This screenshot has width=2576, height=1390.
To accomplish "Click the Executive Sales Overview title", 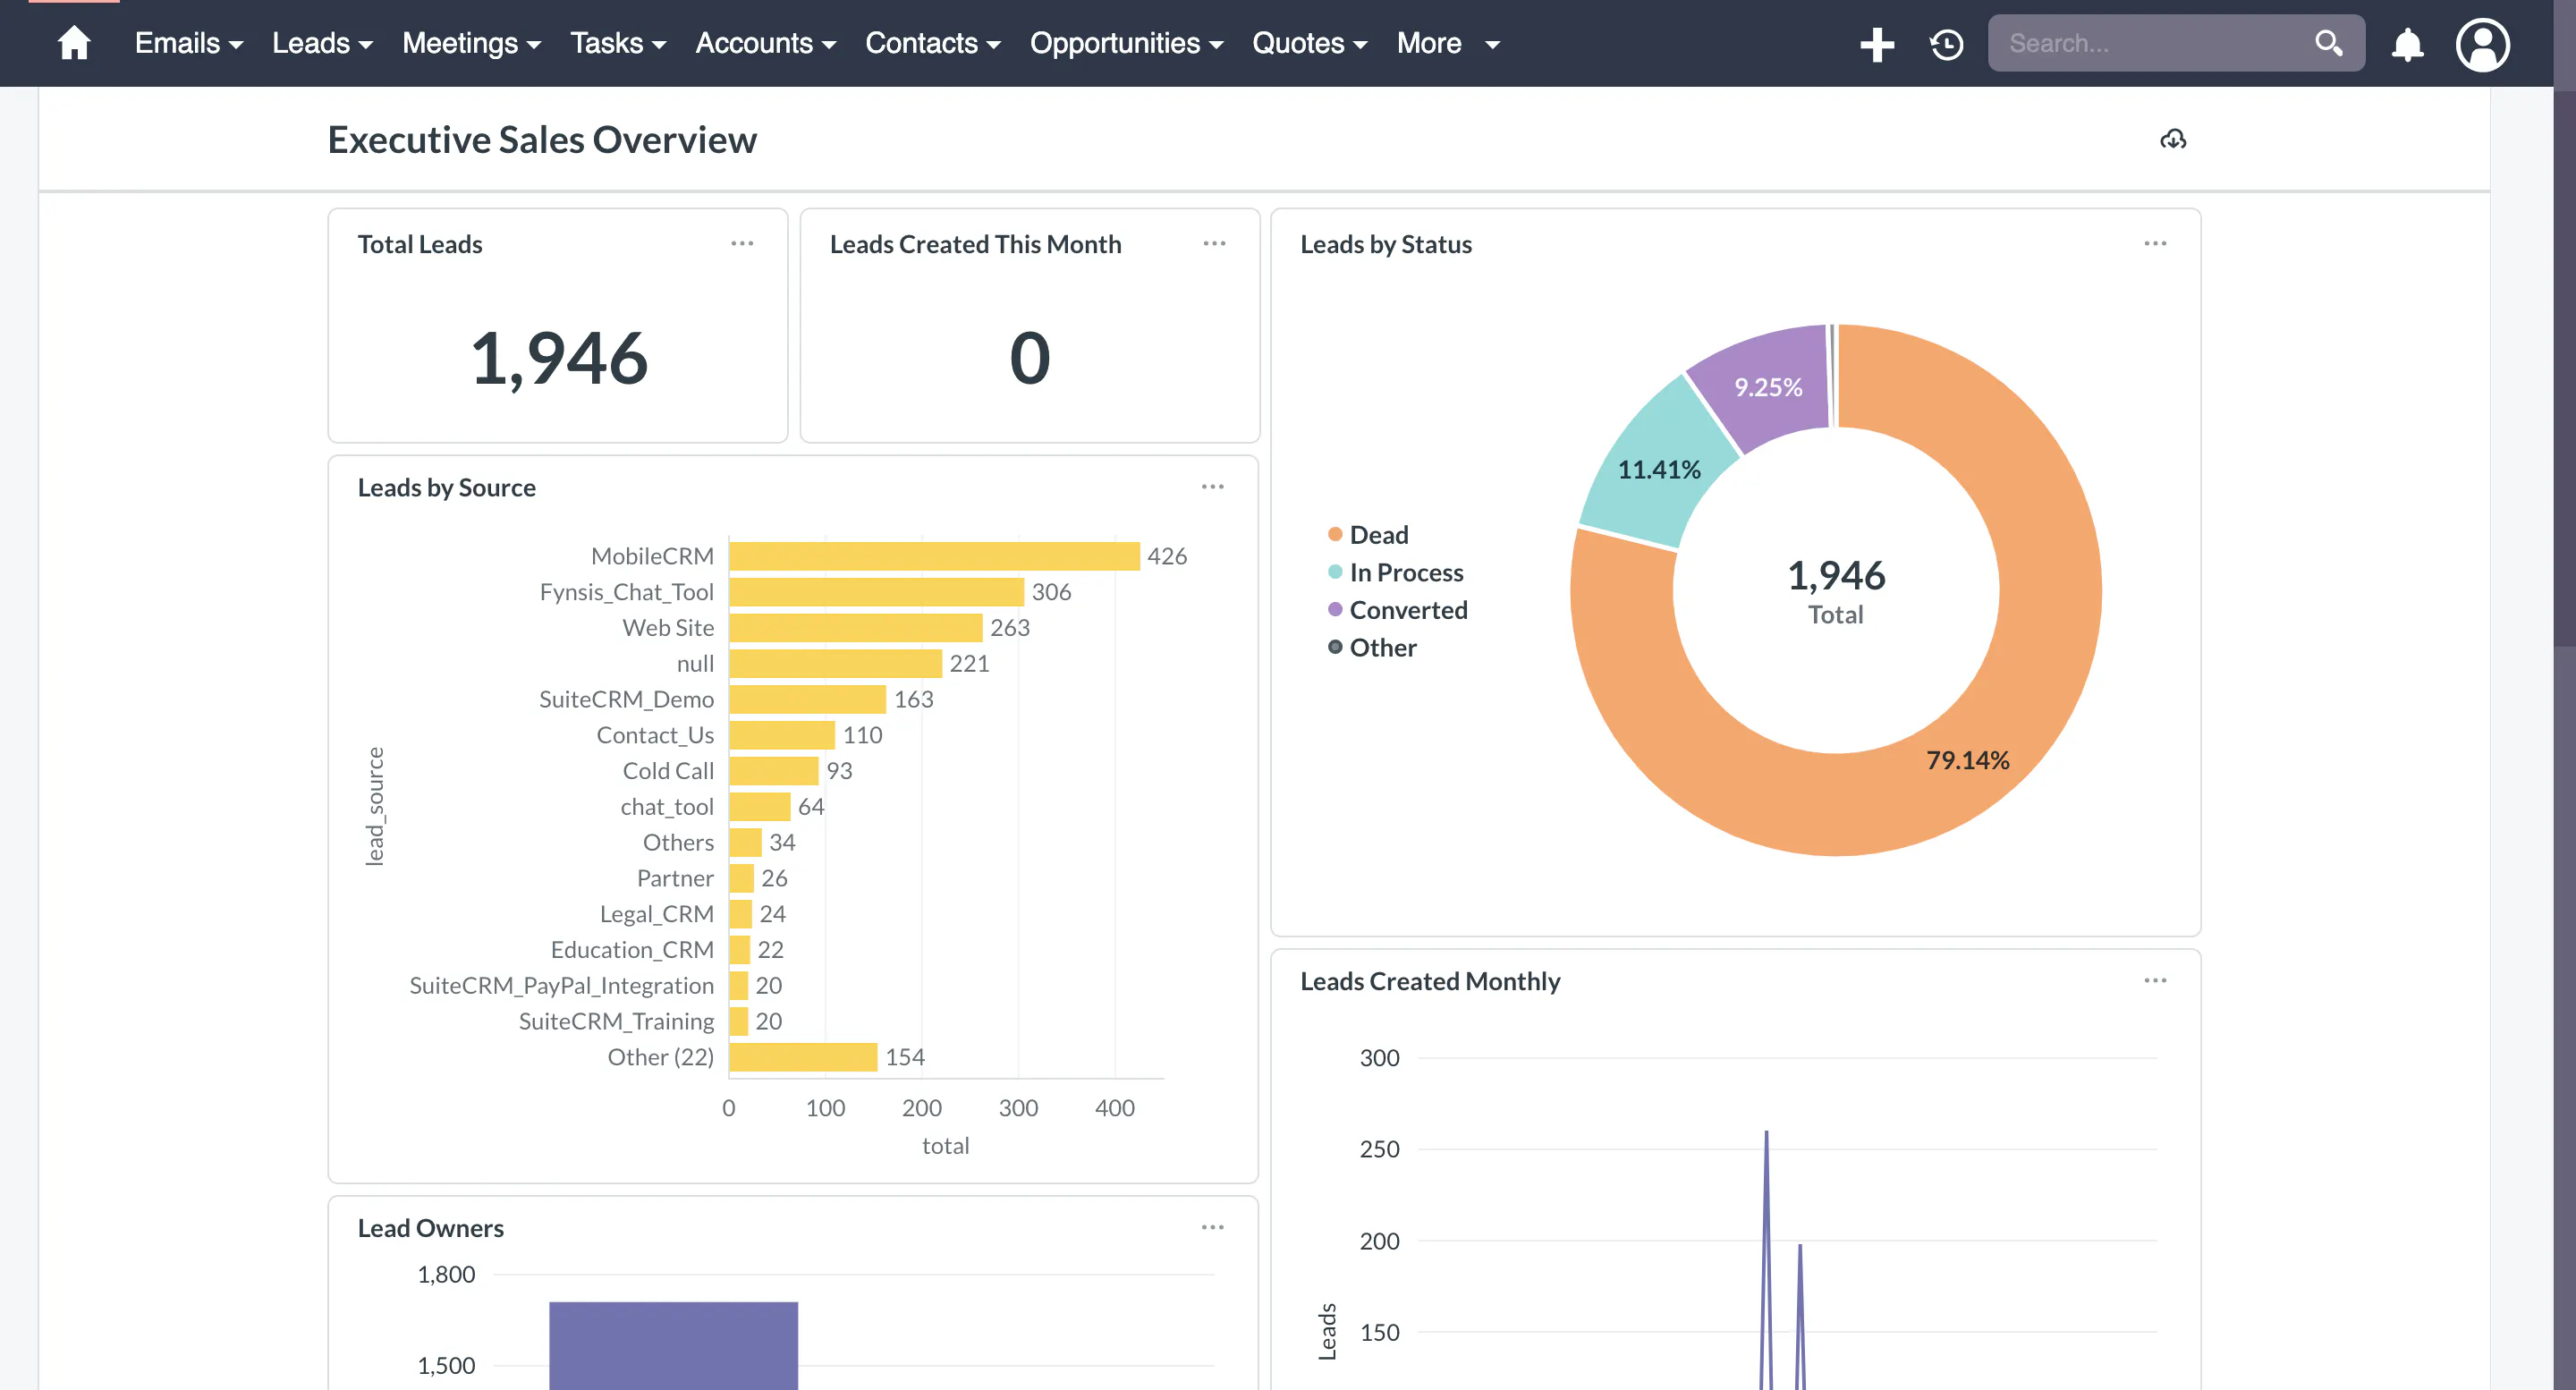I will point(542,140).
